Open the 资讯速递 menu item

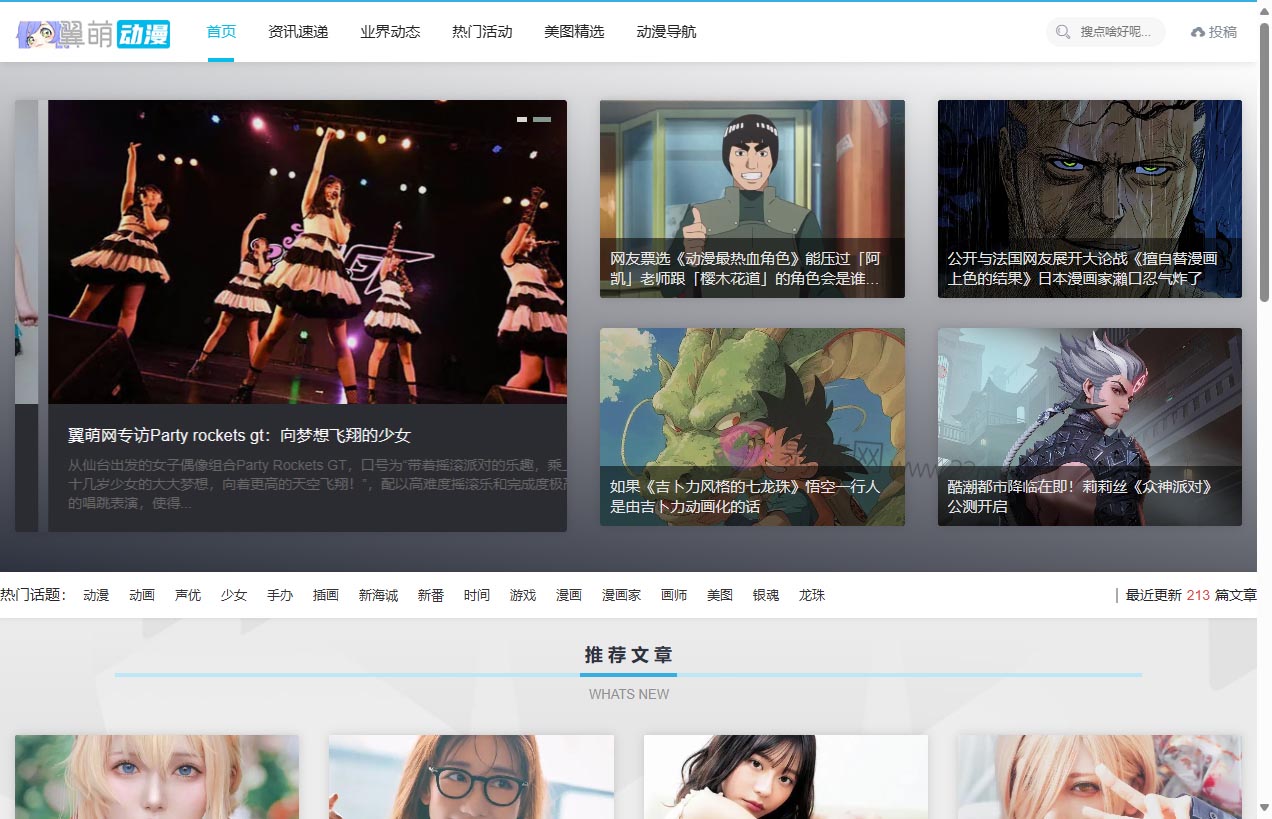[x=297, y=31]
